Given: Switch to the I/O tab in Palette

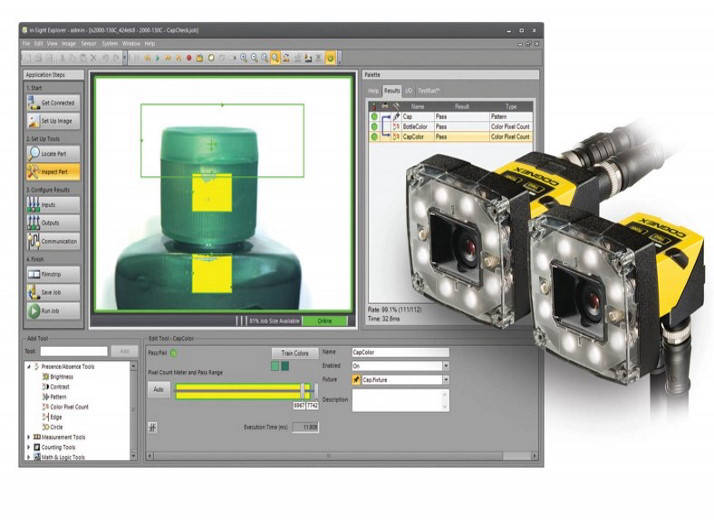Looking at the screenshot, I should click(x=408, y=90).
